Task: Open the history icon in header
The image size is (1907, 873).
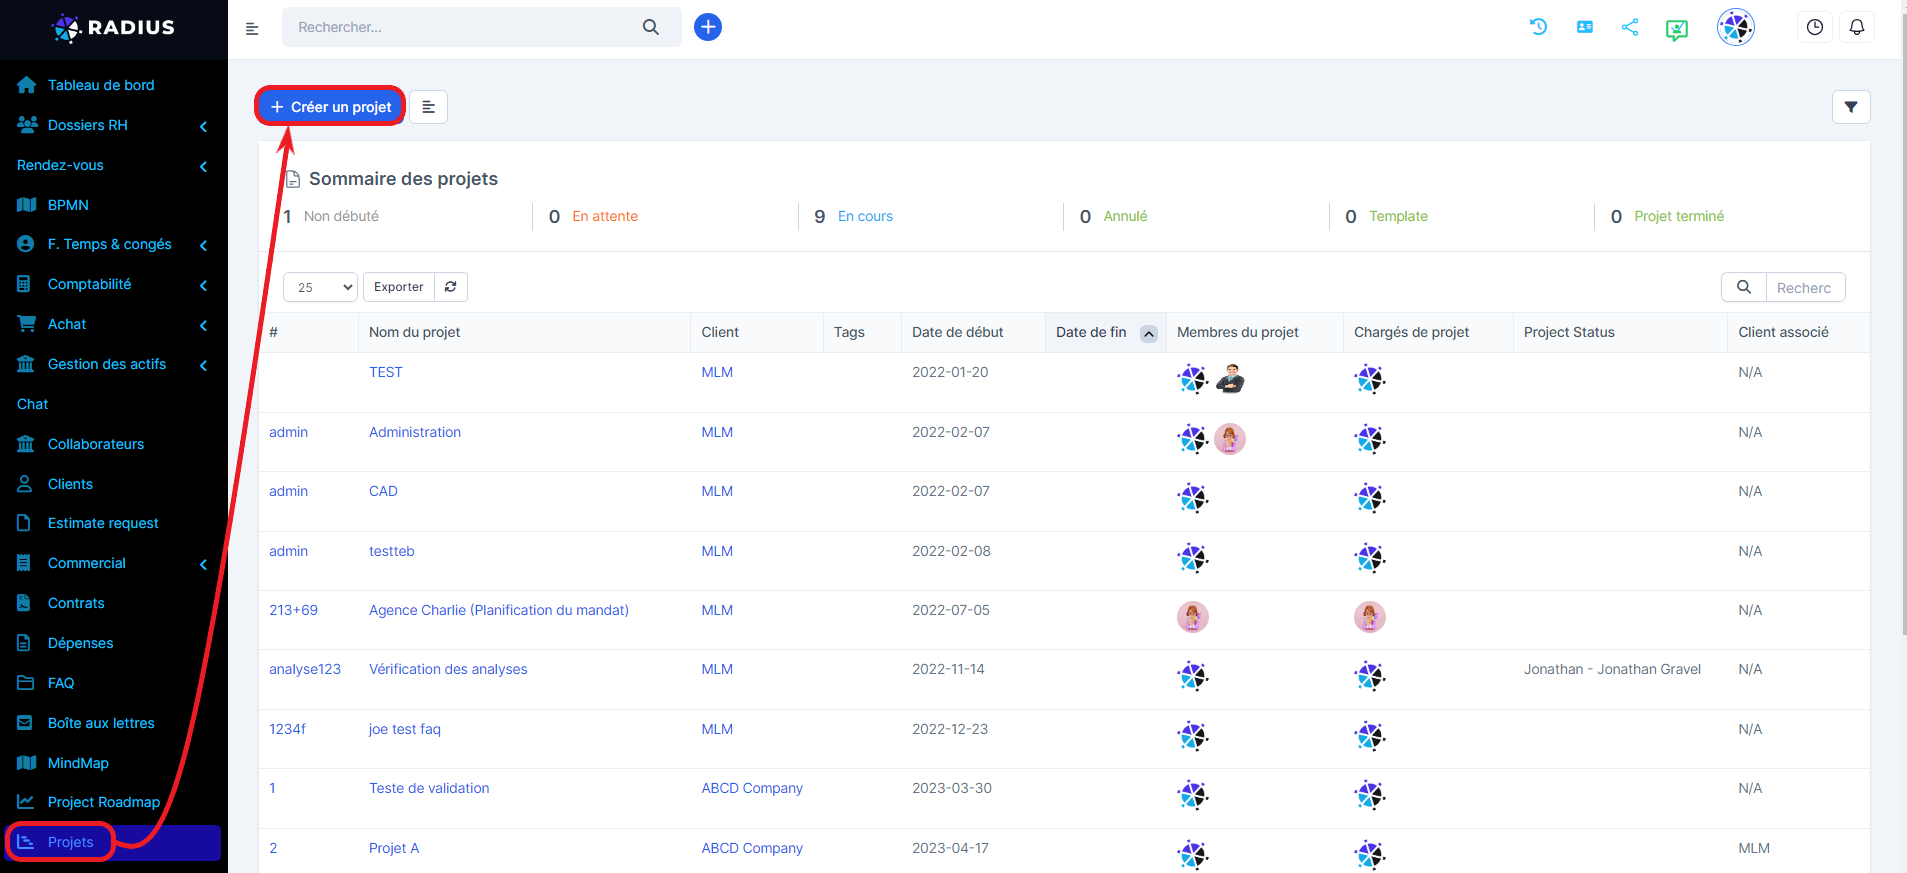Action: [1539, 27]
